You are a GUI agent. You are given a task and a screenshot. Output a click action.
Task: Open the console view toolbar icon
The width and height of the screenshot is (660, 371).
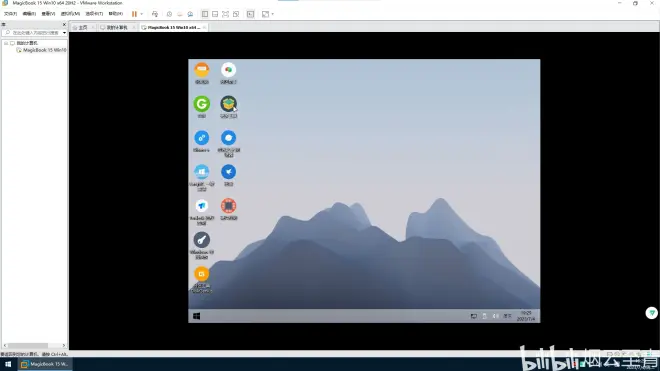(x=250, y=14)
